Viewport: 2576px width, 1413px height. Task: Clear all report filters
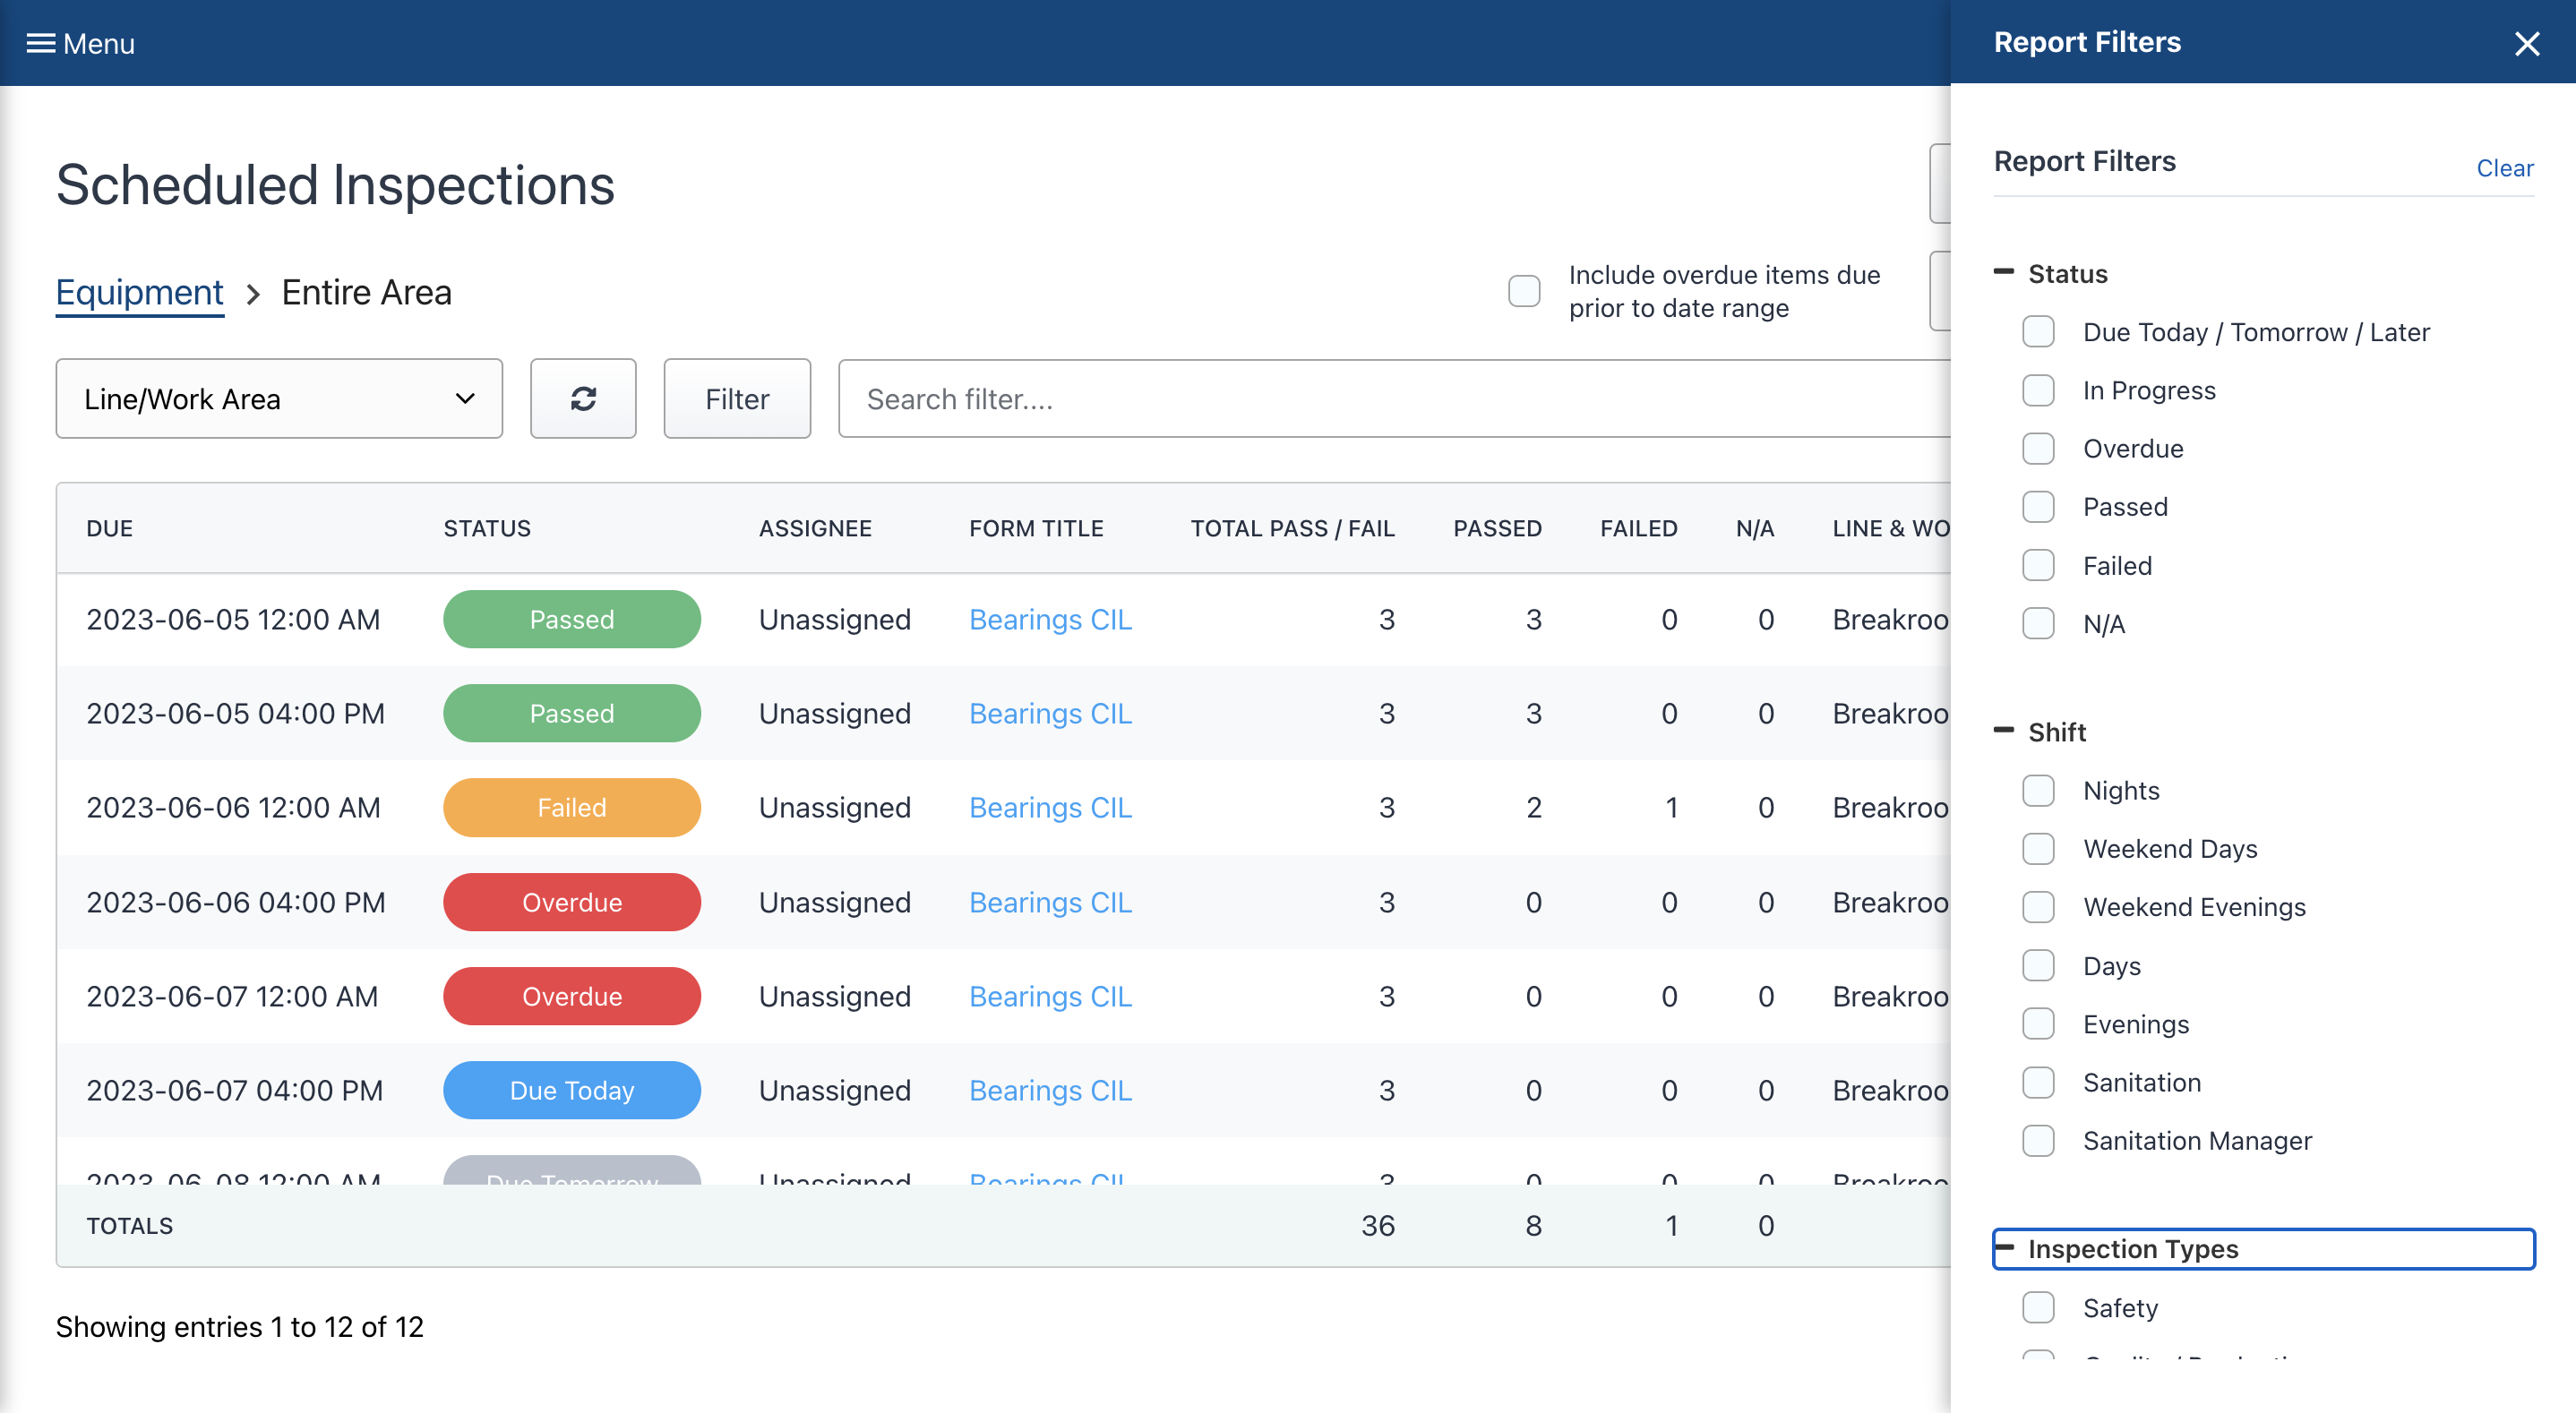(2505, 168)
